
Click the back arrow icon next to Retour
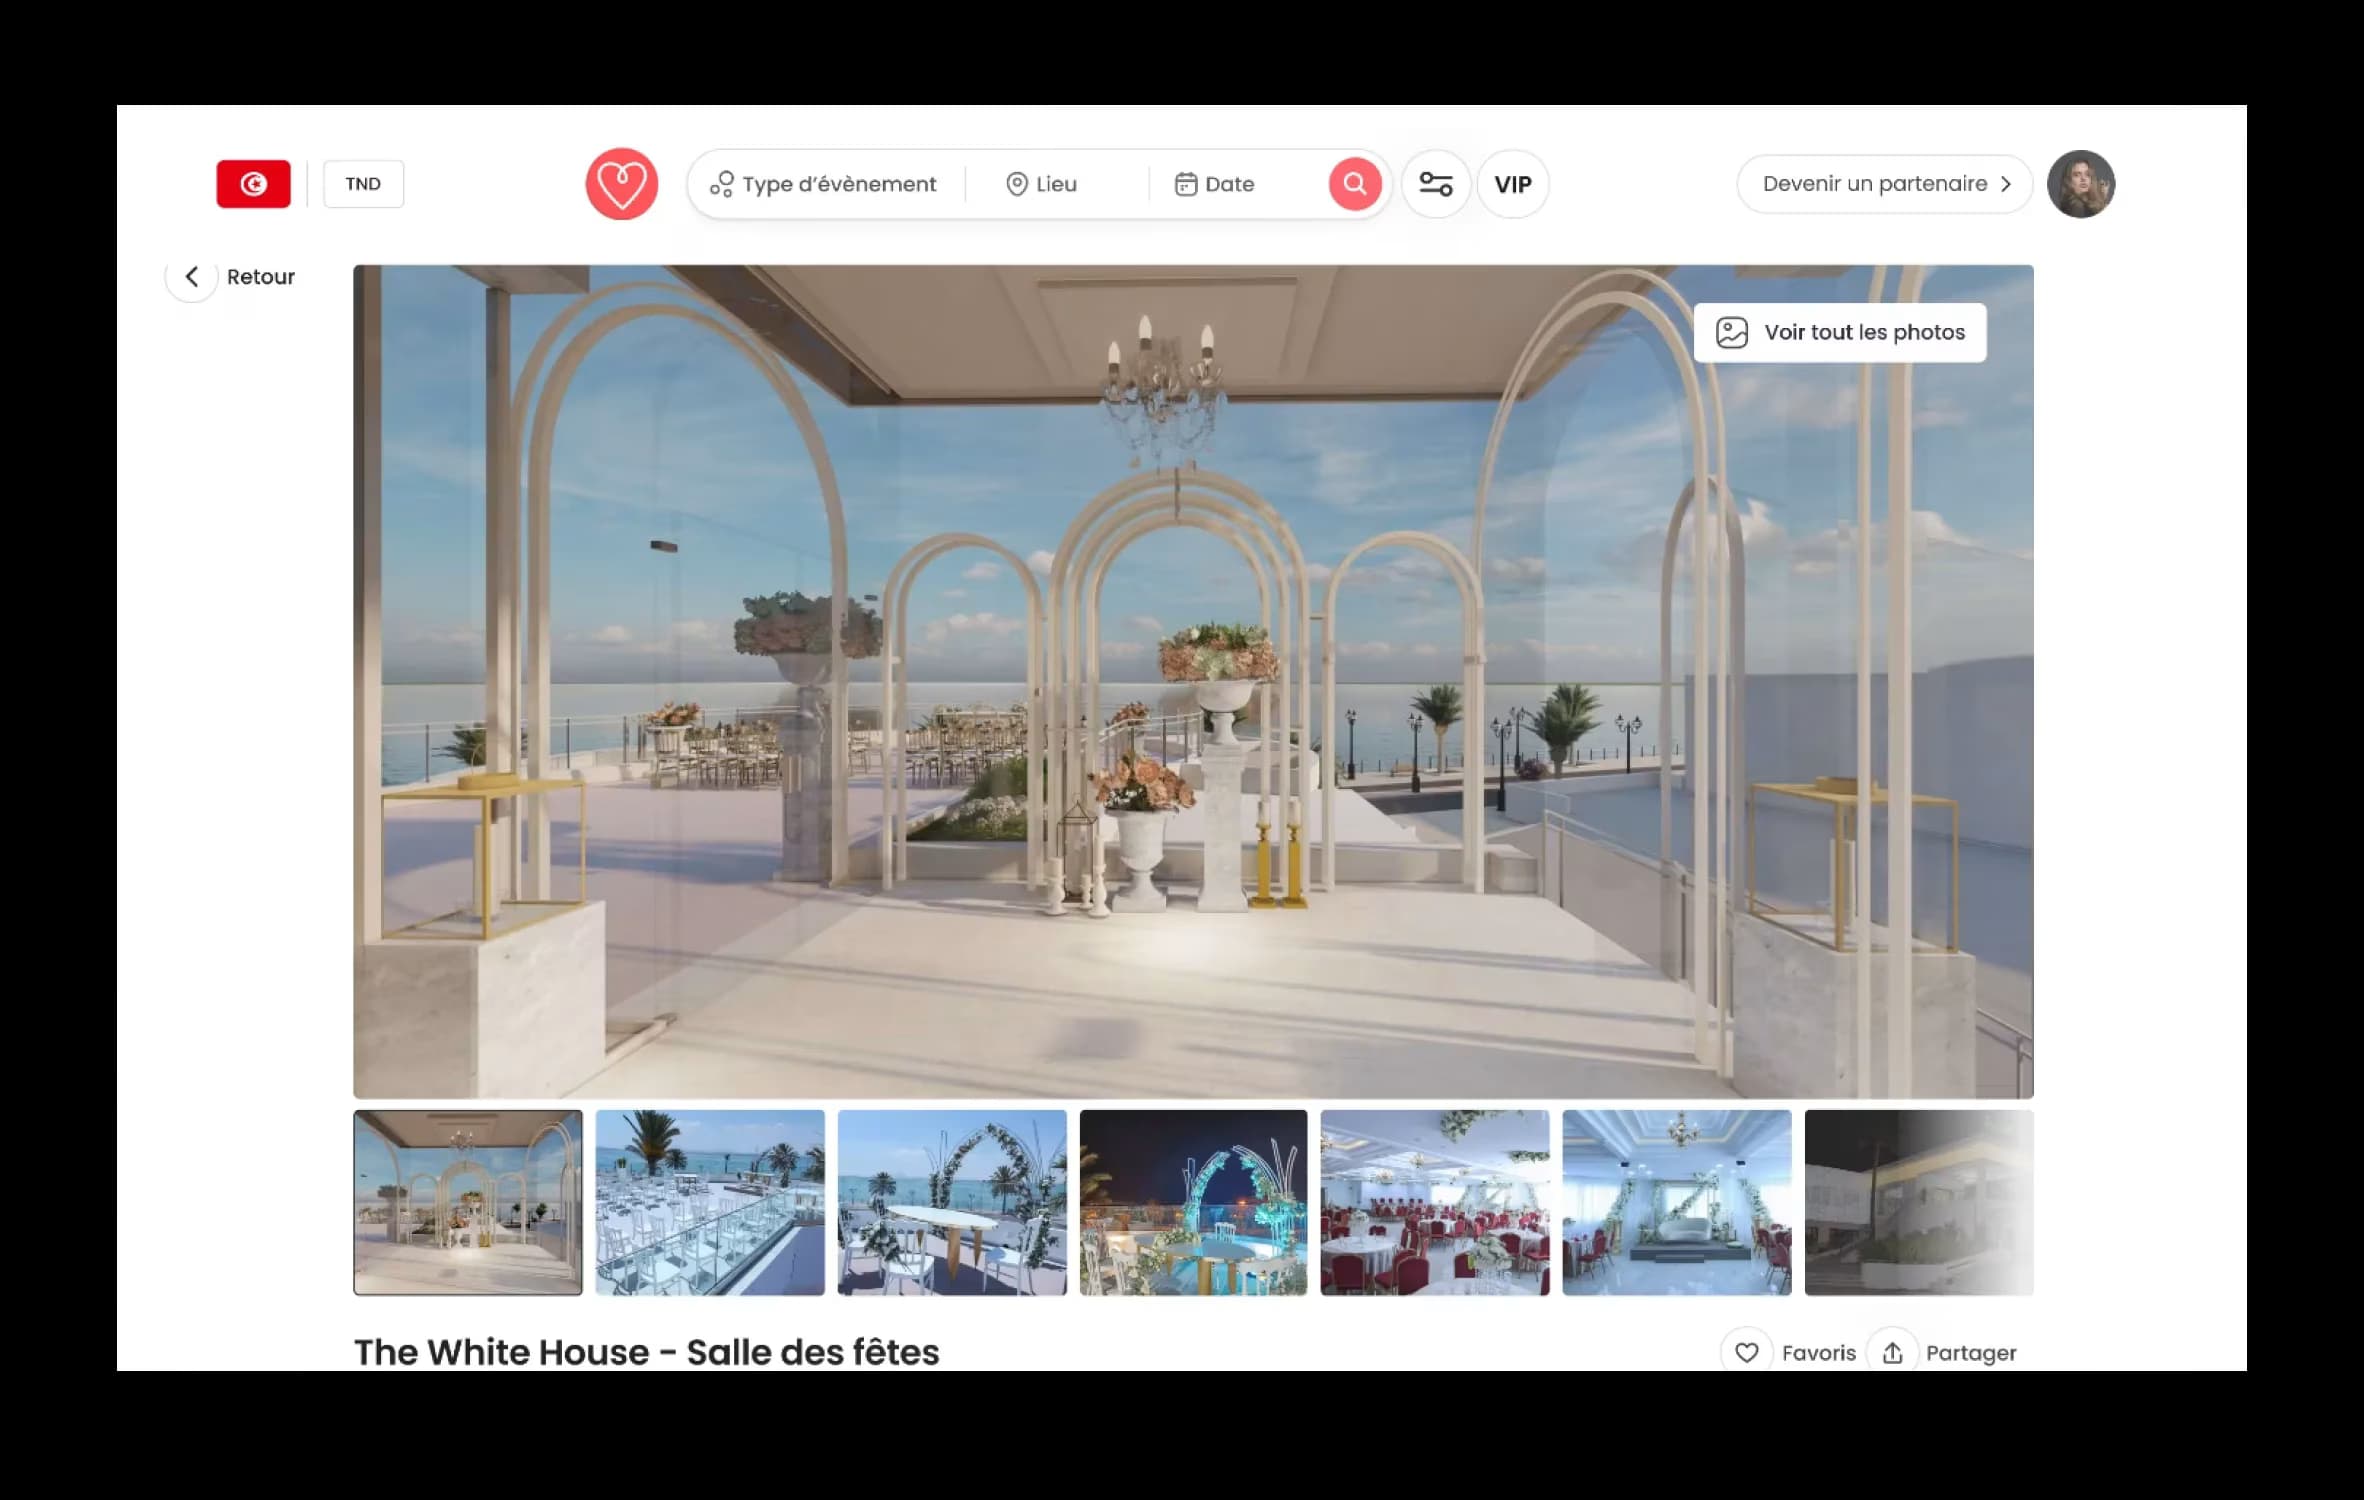pyautogui.click(x=192, y=277)
